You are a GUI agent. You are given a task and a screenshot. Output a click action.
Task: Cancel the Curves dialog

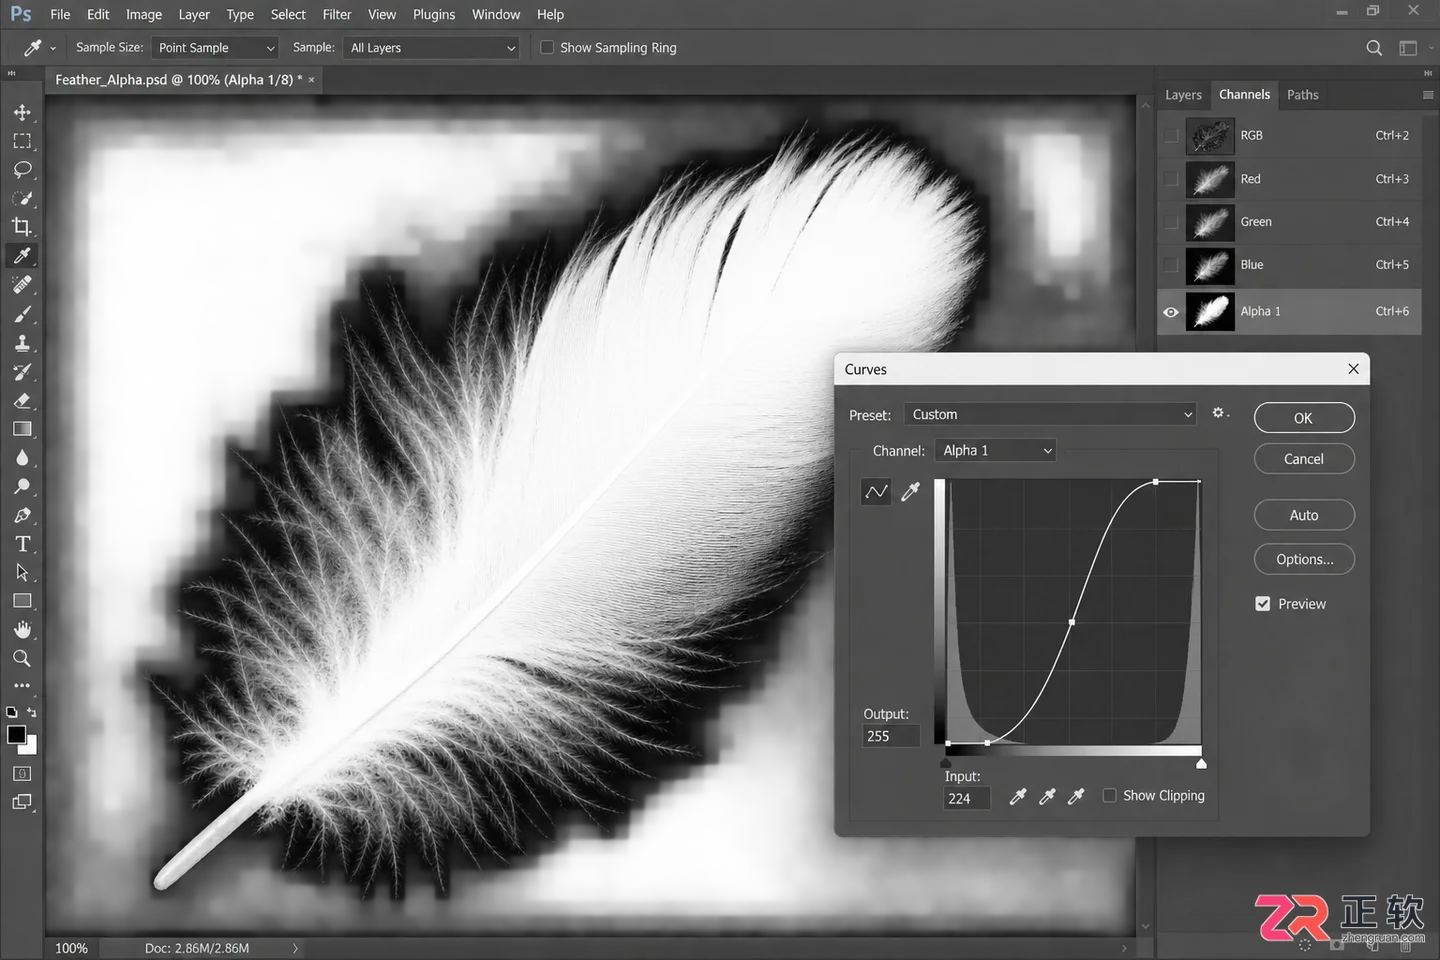click(x=1304, y=459)
